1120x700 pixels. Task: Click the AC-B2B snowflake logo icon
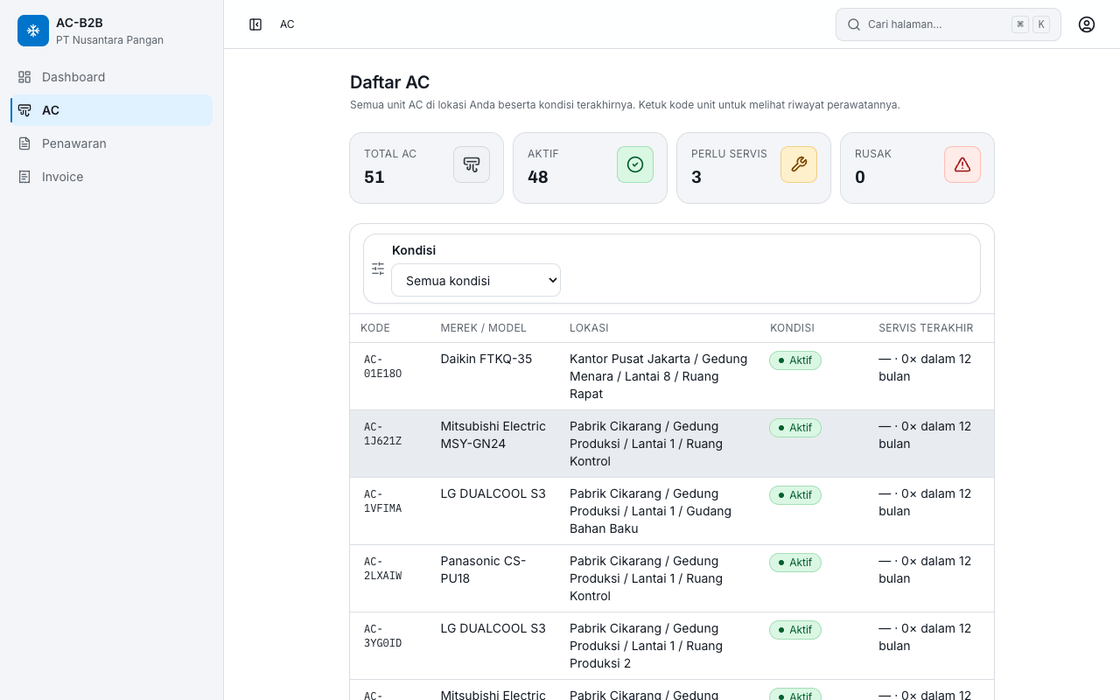[x=33, y=31]
